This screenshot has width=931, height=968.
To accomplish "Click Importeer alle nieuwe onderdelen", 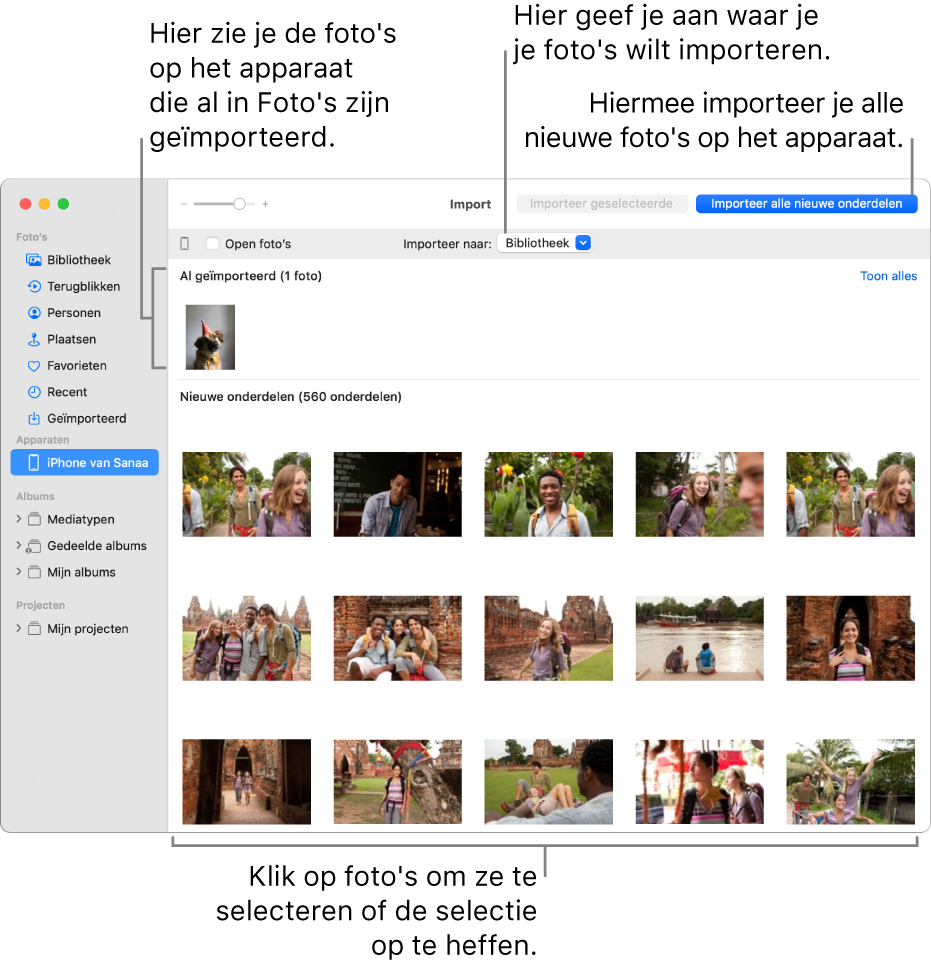I will (x=806, y=203).
